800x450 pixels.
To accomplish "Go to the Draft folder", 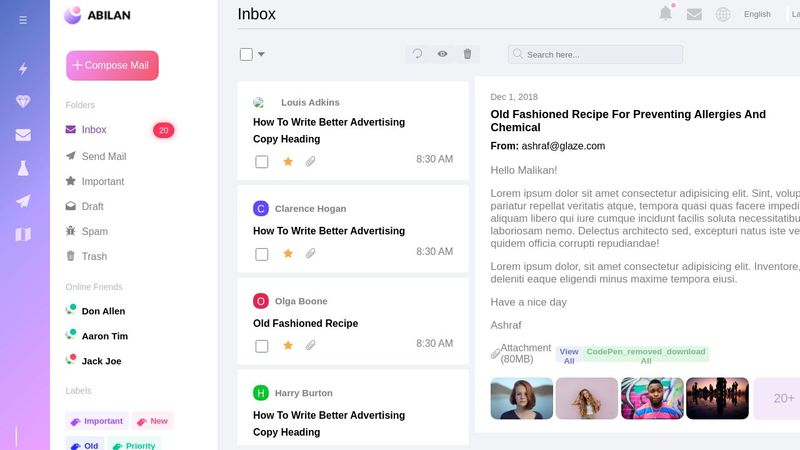I will click(93, 206).
